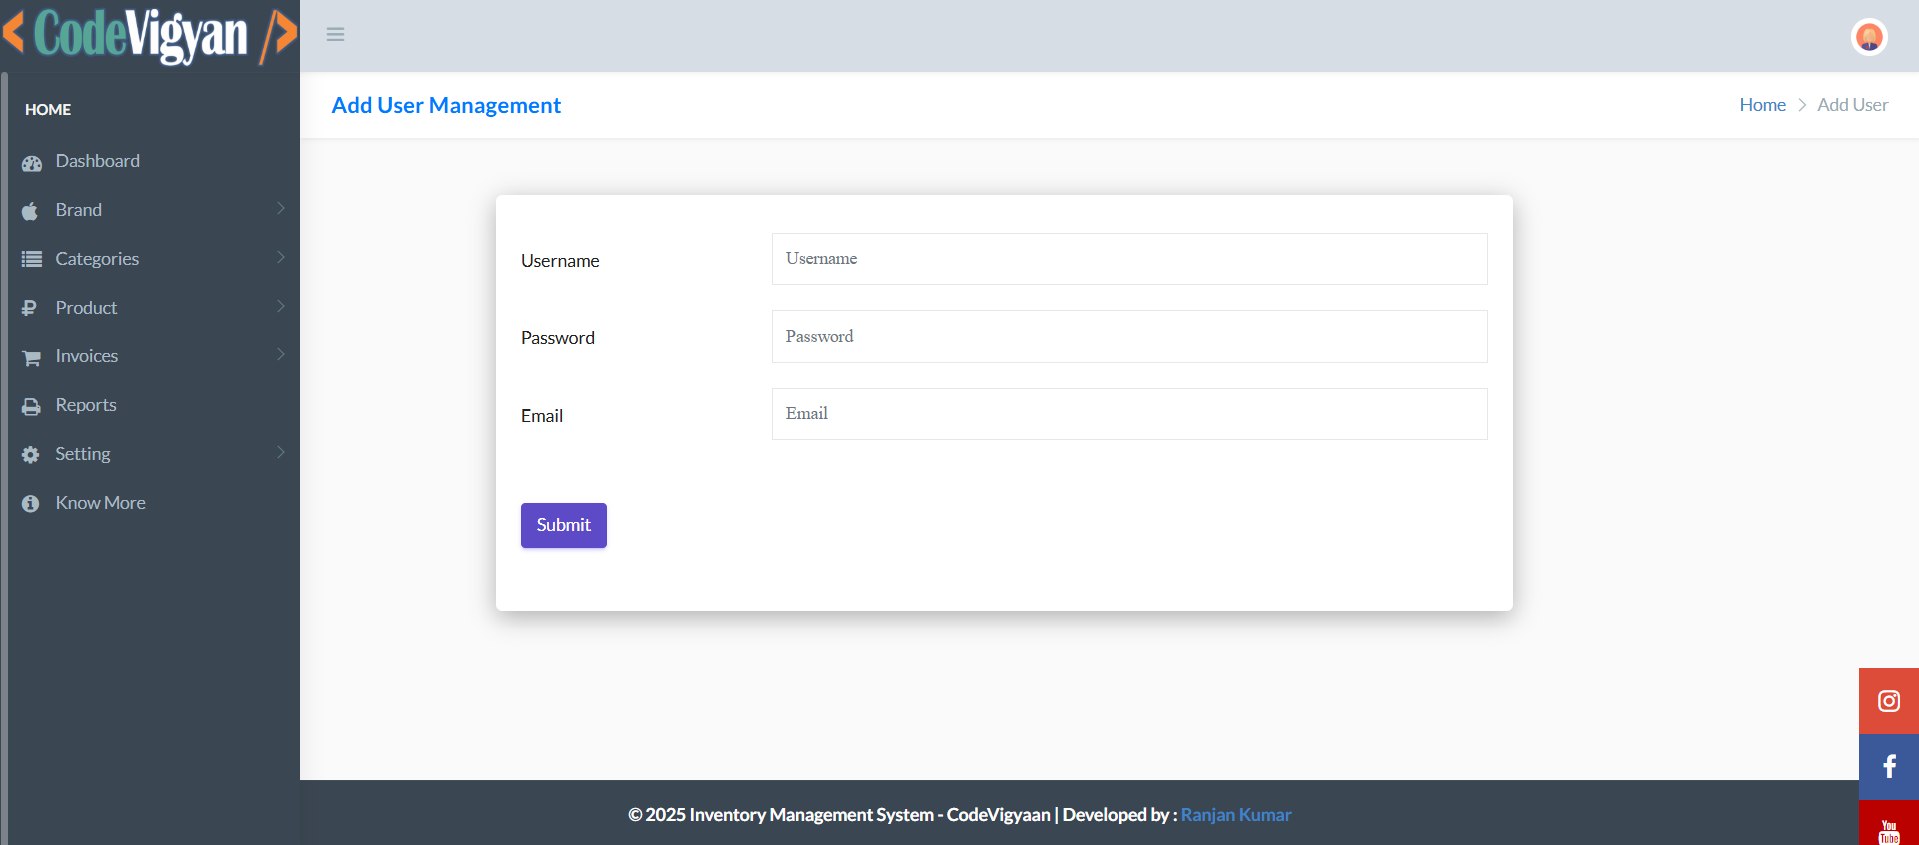Image resolution: width=1919 pixels, height=845 pixels.
Task: Click the Dashboard gauge icon
Action: click(32, 163)
